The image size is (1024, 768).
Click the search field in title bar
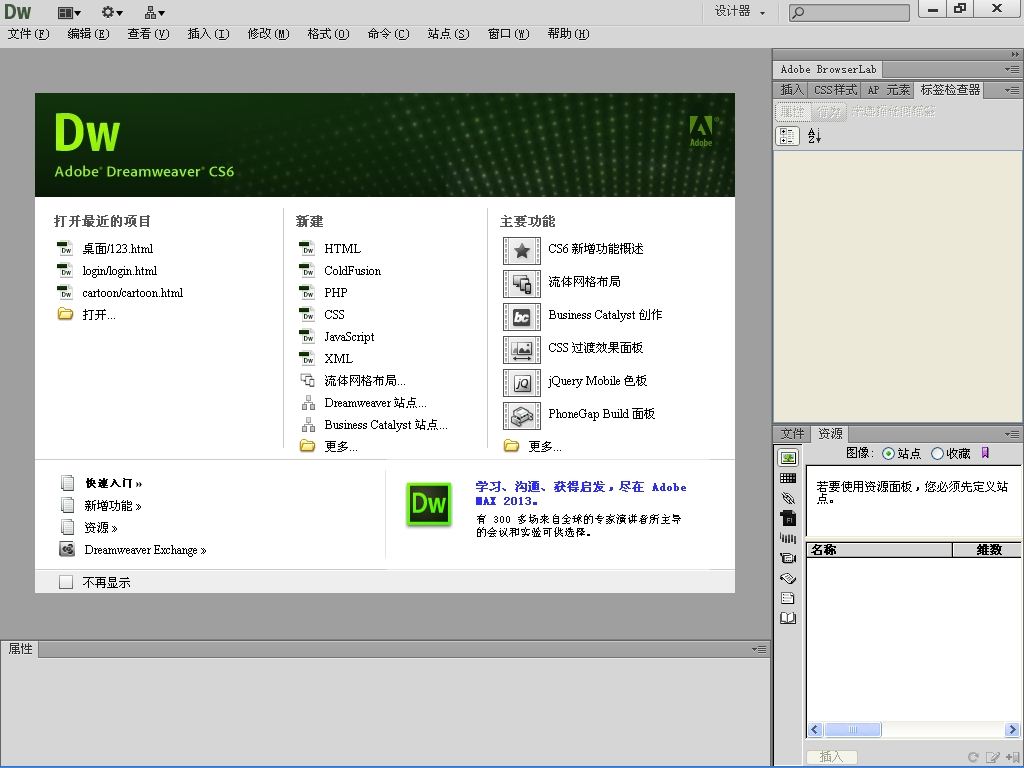849,12
